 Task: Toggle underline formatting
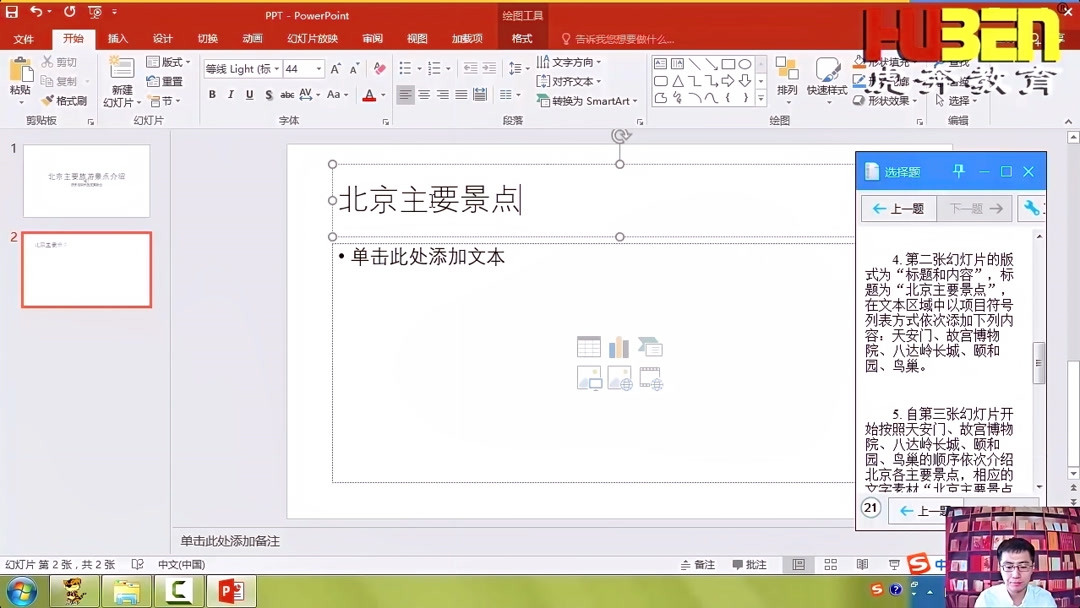click(x=250, y=92)
